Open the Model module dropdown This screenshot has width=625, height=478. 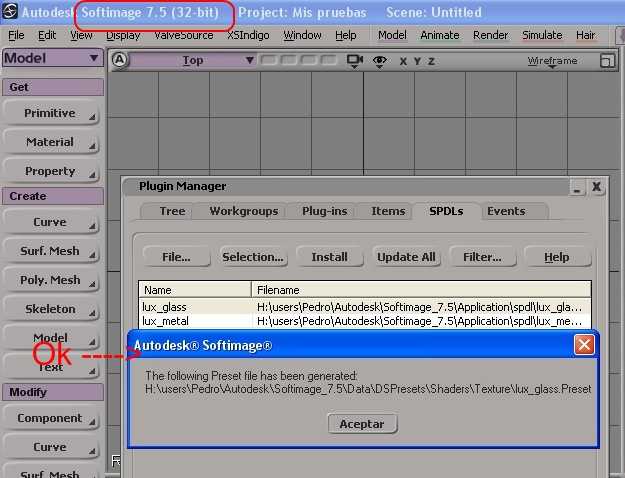tap(52, 58)
